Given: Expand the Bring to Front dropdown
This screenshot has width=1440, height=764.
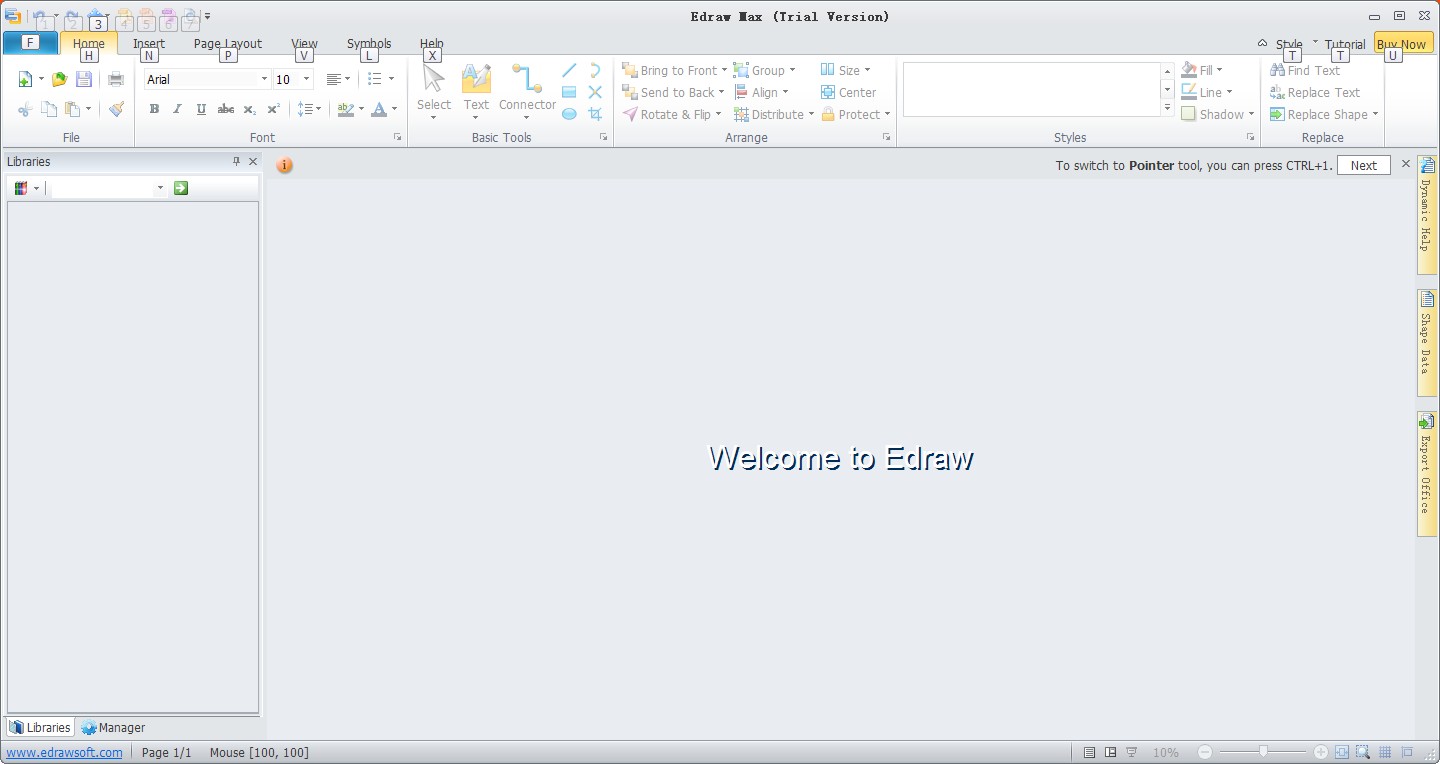Looking at the screenshot, I should tap(722, 70).
